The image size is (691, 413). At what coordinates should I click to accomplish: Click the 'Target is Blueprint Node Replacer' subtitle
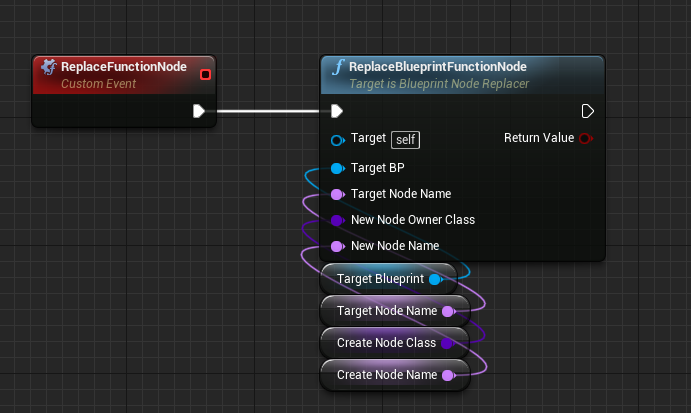(x=439, y=84)
